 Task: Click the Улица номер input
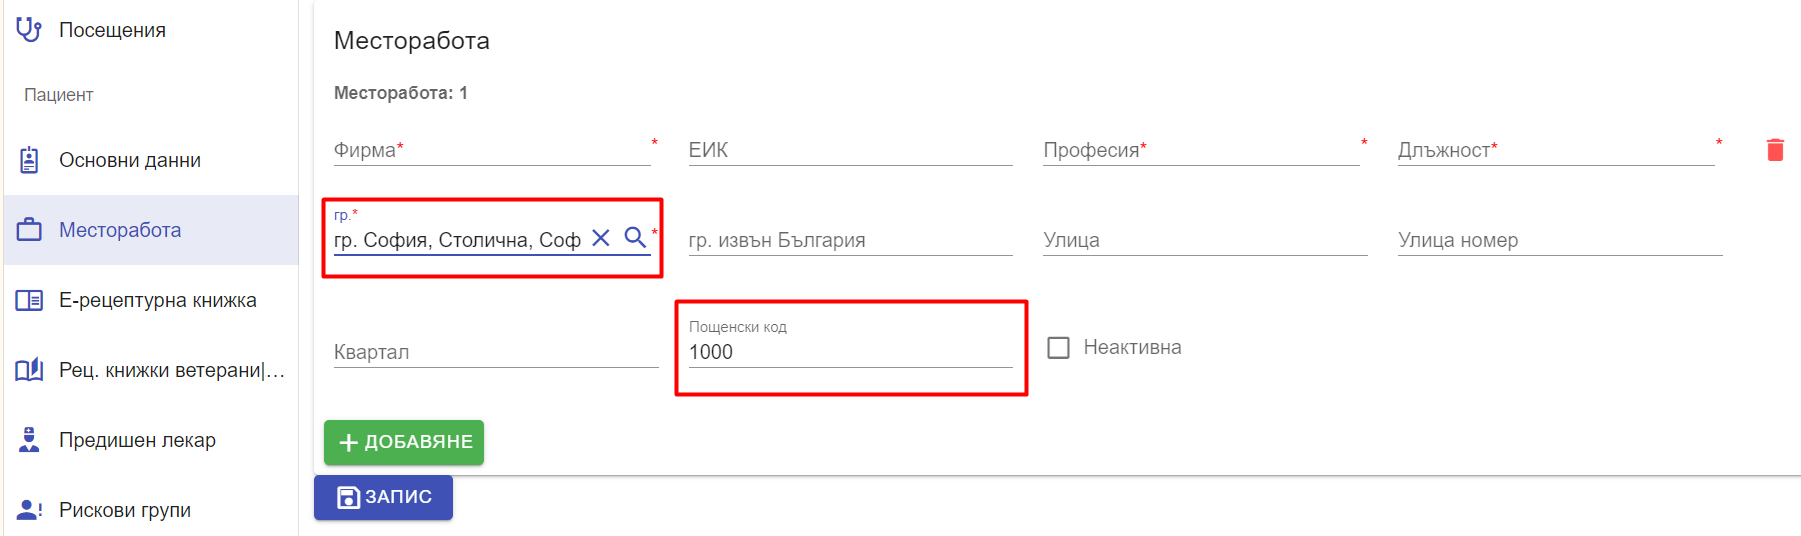(x=1560, y=240)
